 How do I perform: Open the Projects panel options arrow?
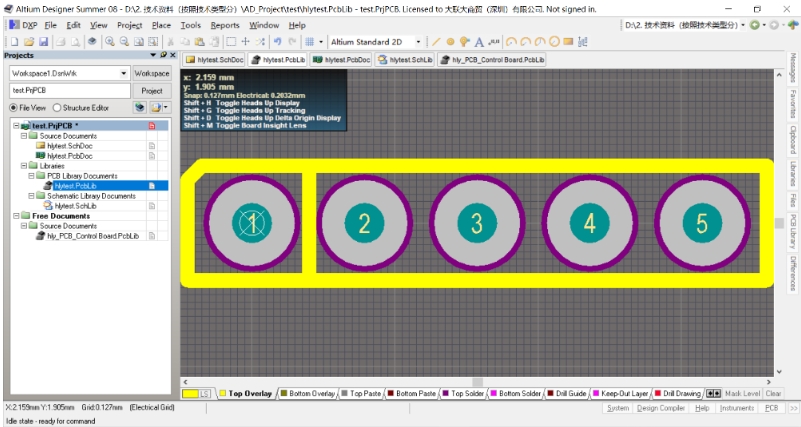[153, 55]
